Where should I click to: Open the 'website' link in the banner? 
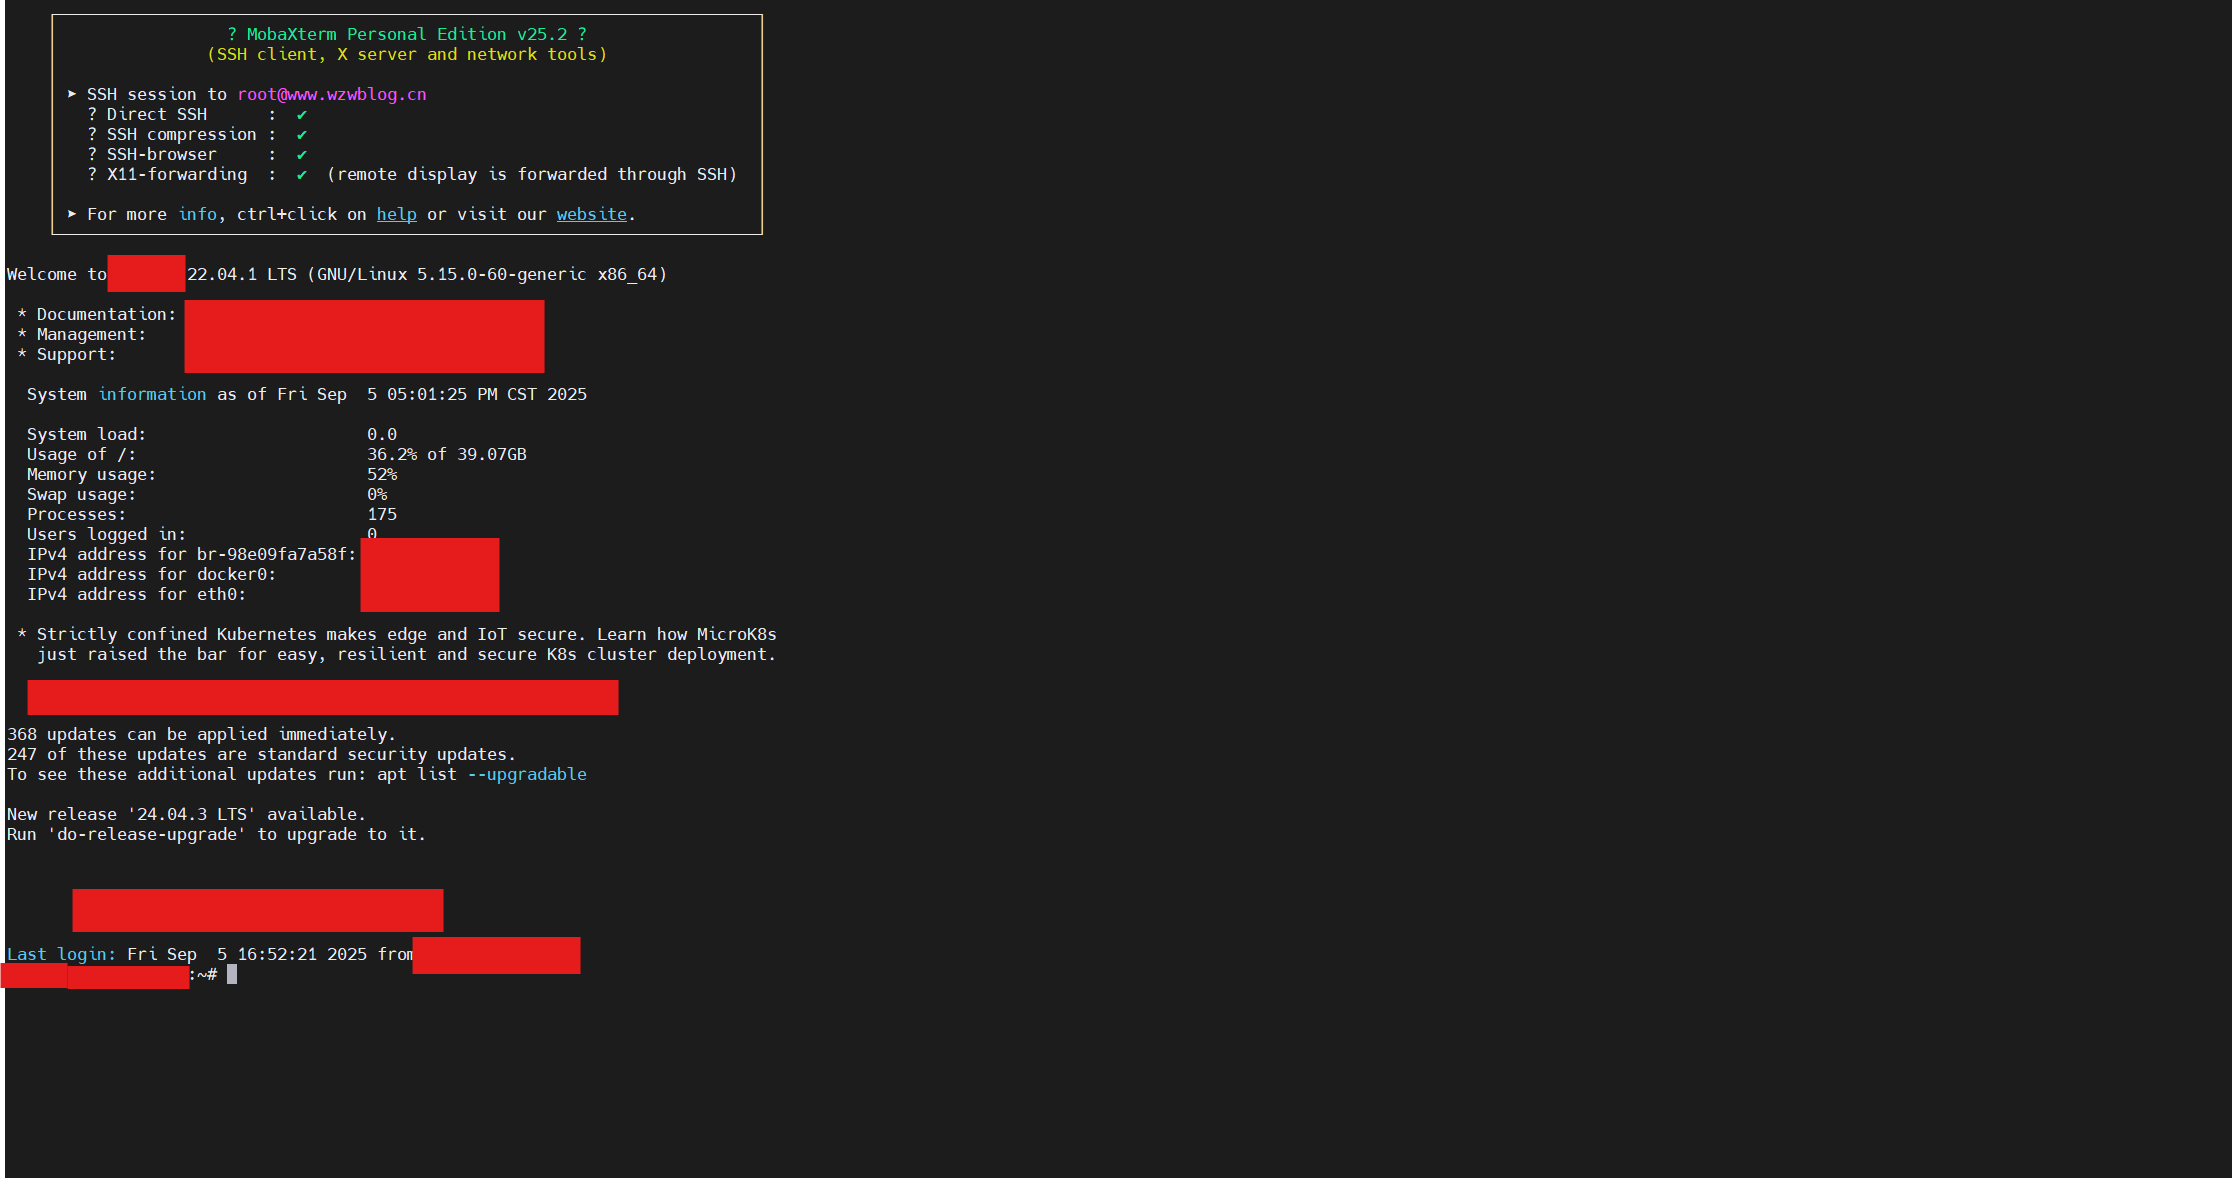pos(591,214)
